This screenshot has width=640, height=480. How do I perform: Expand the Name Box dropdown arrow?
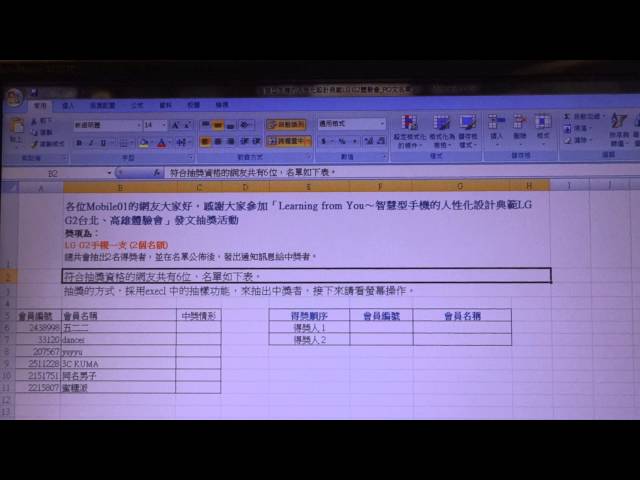coord(109,173)
